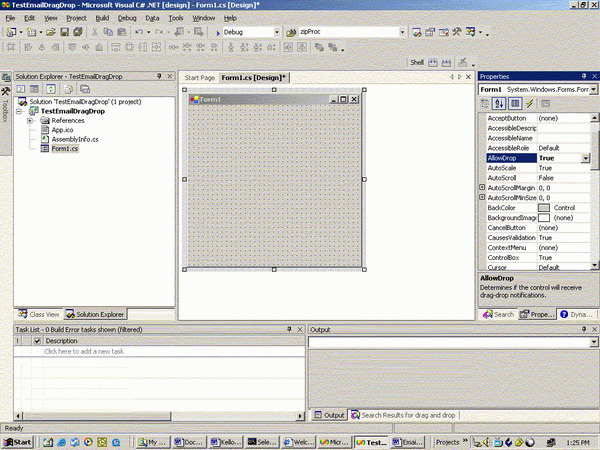Click the Paste clipboard icon
The image size is (600, 450).
(122, 32)
